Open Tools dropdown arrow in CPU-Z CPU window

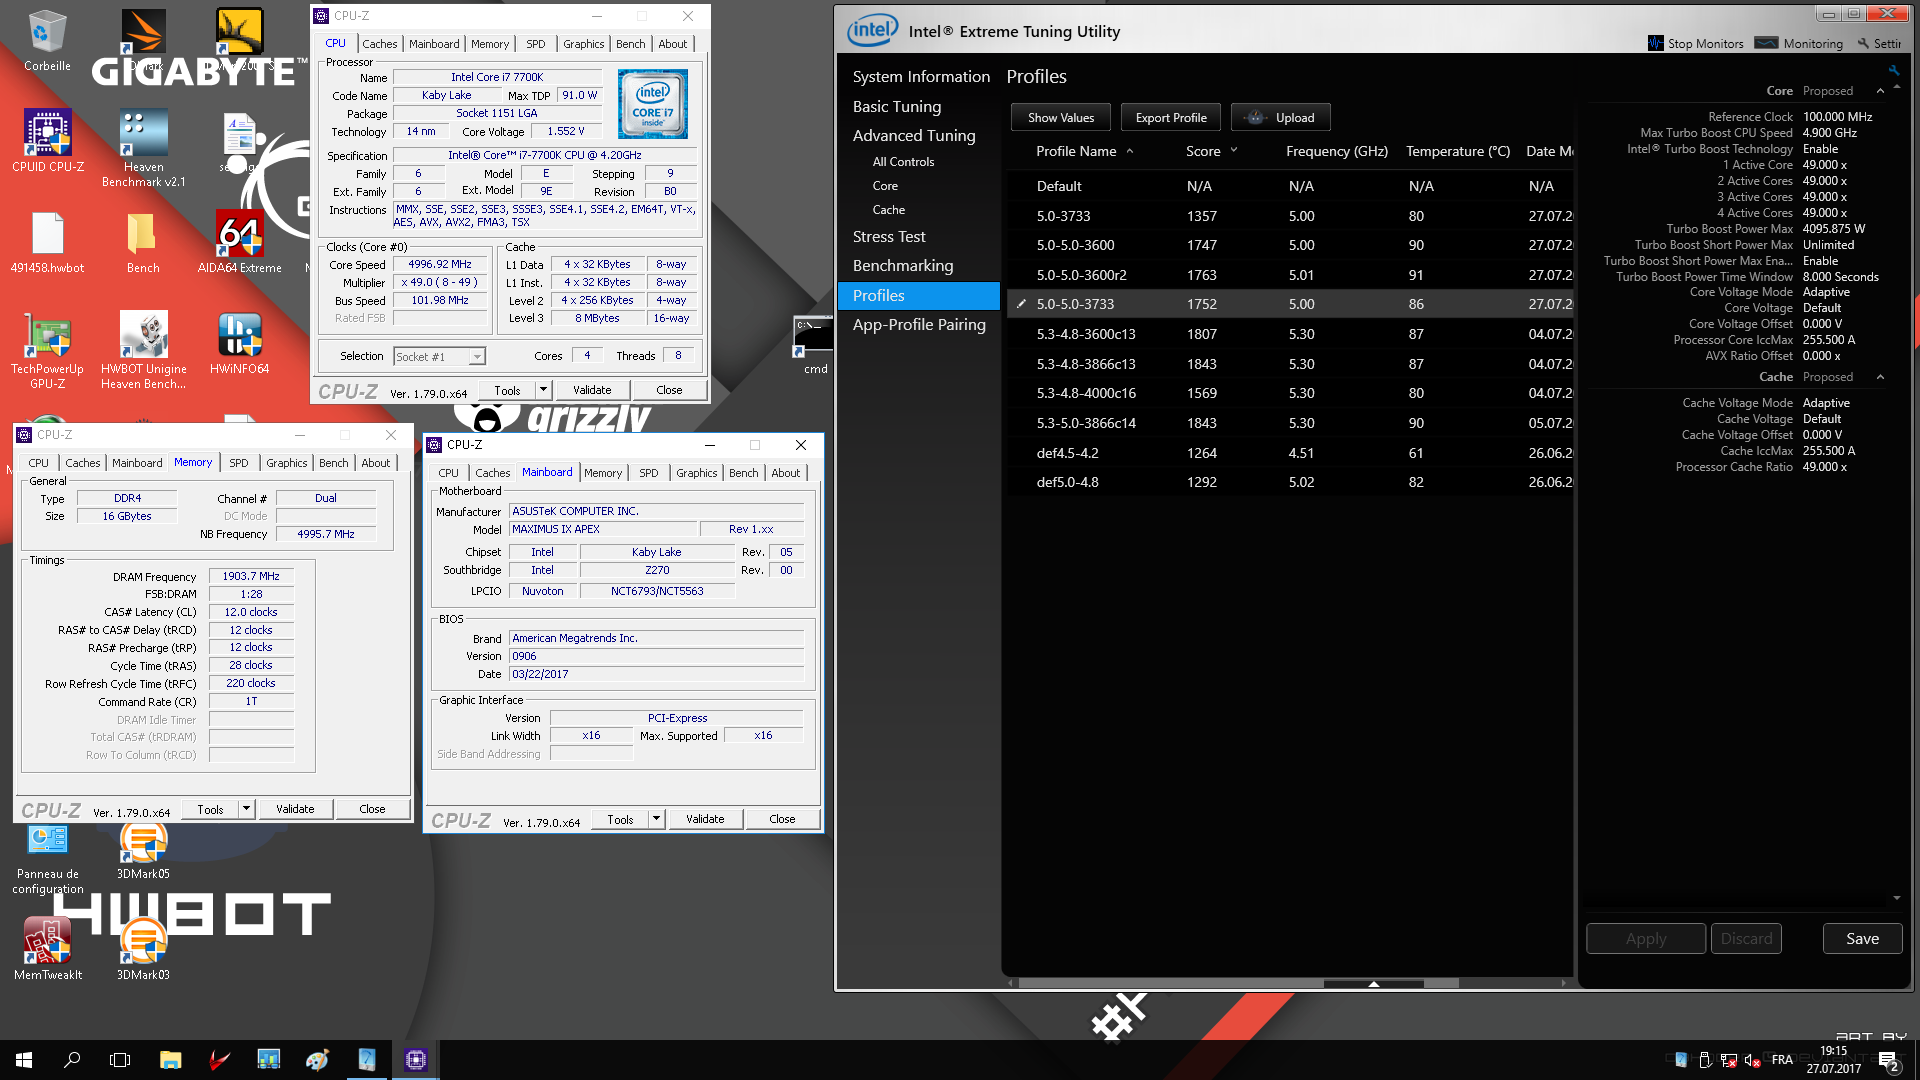click(543, 390)
